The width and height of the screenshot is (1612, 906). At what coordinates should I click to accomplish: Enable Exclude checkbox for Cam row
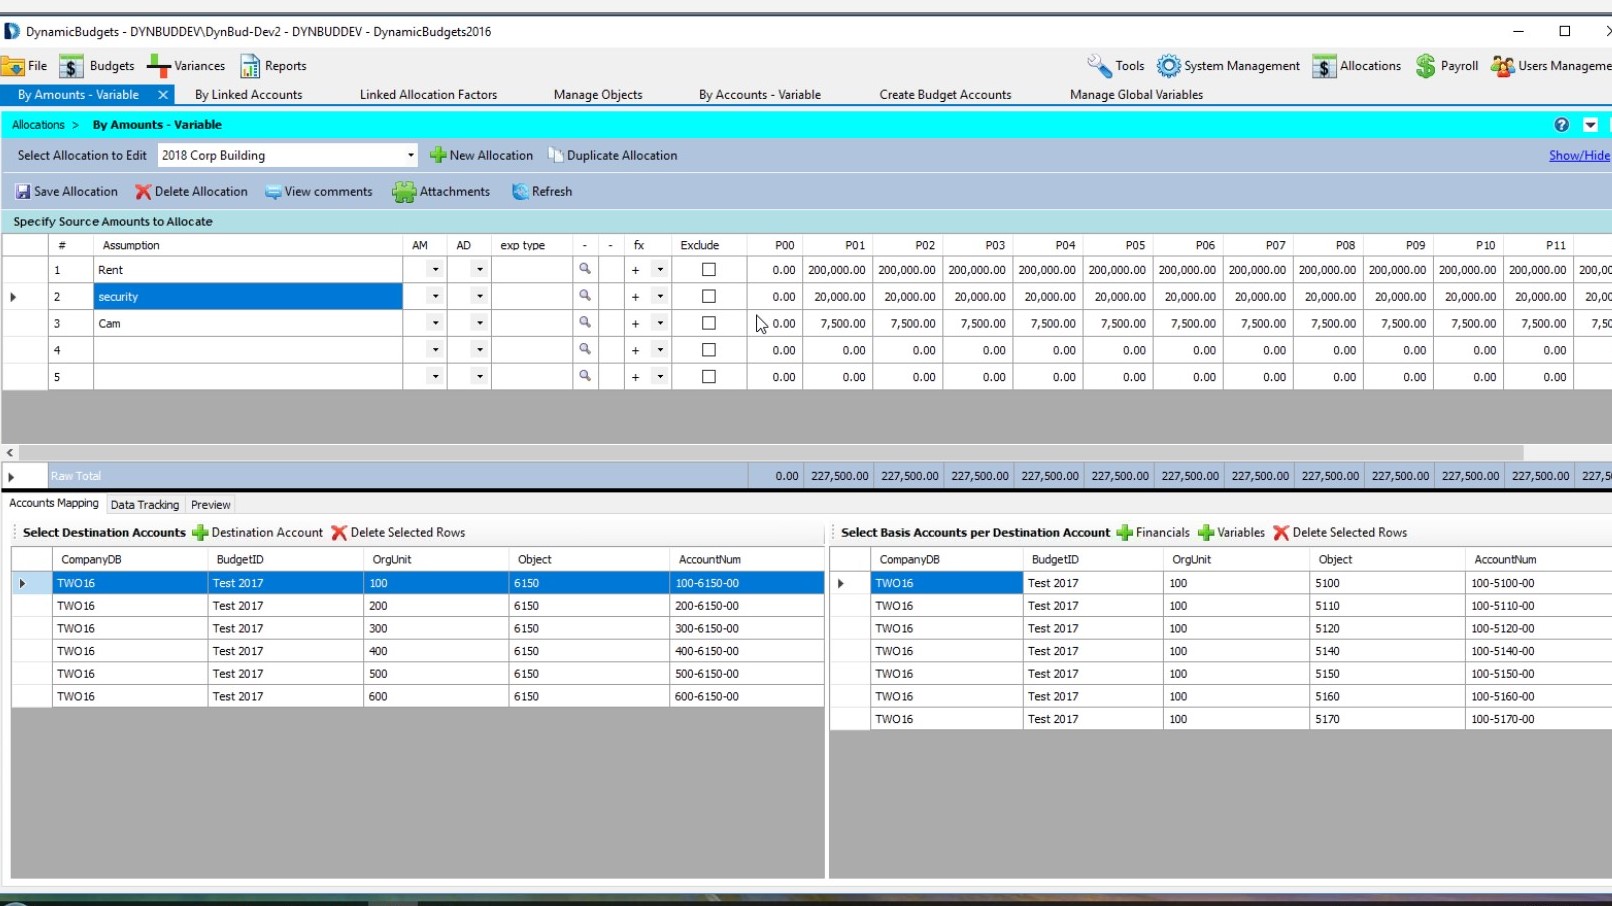(709, 324)
